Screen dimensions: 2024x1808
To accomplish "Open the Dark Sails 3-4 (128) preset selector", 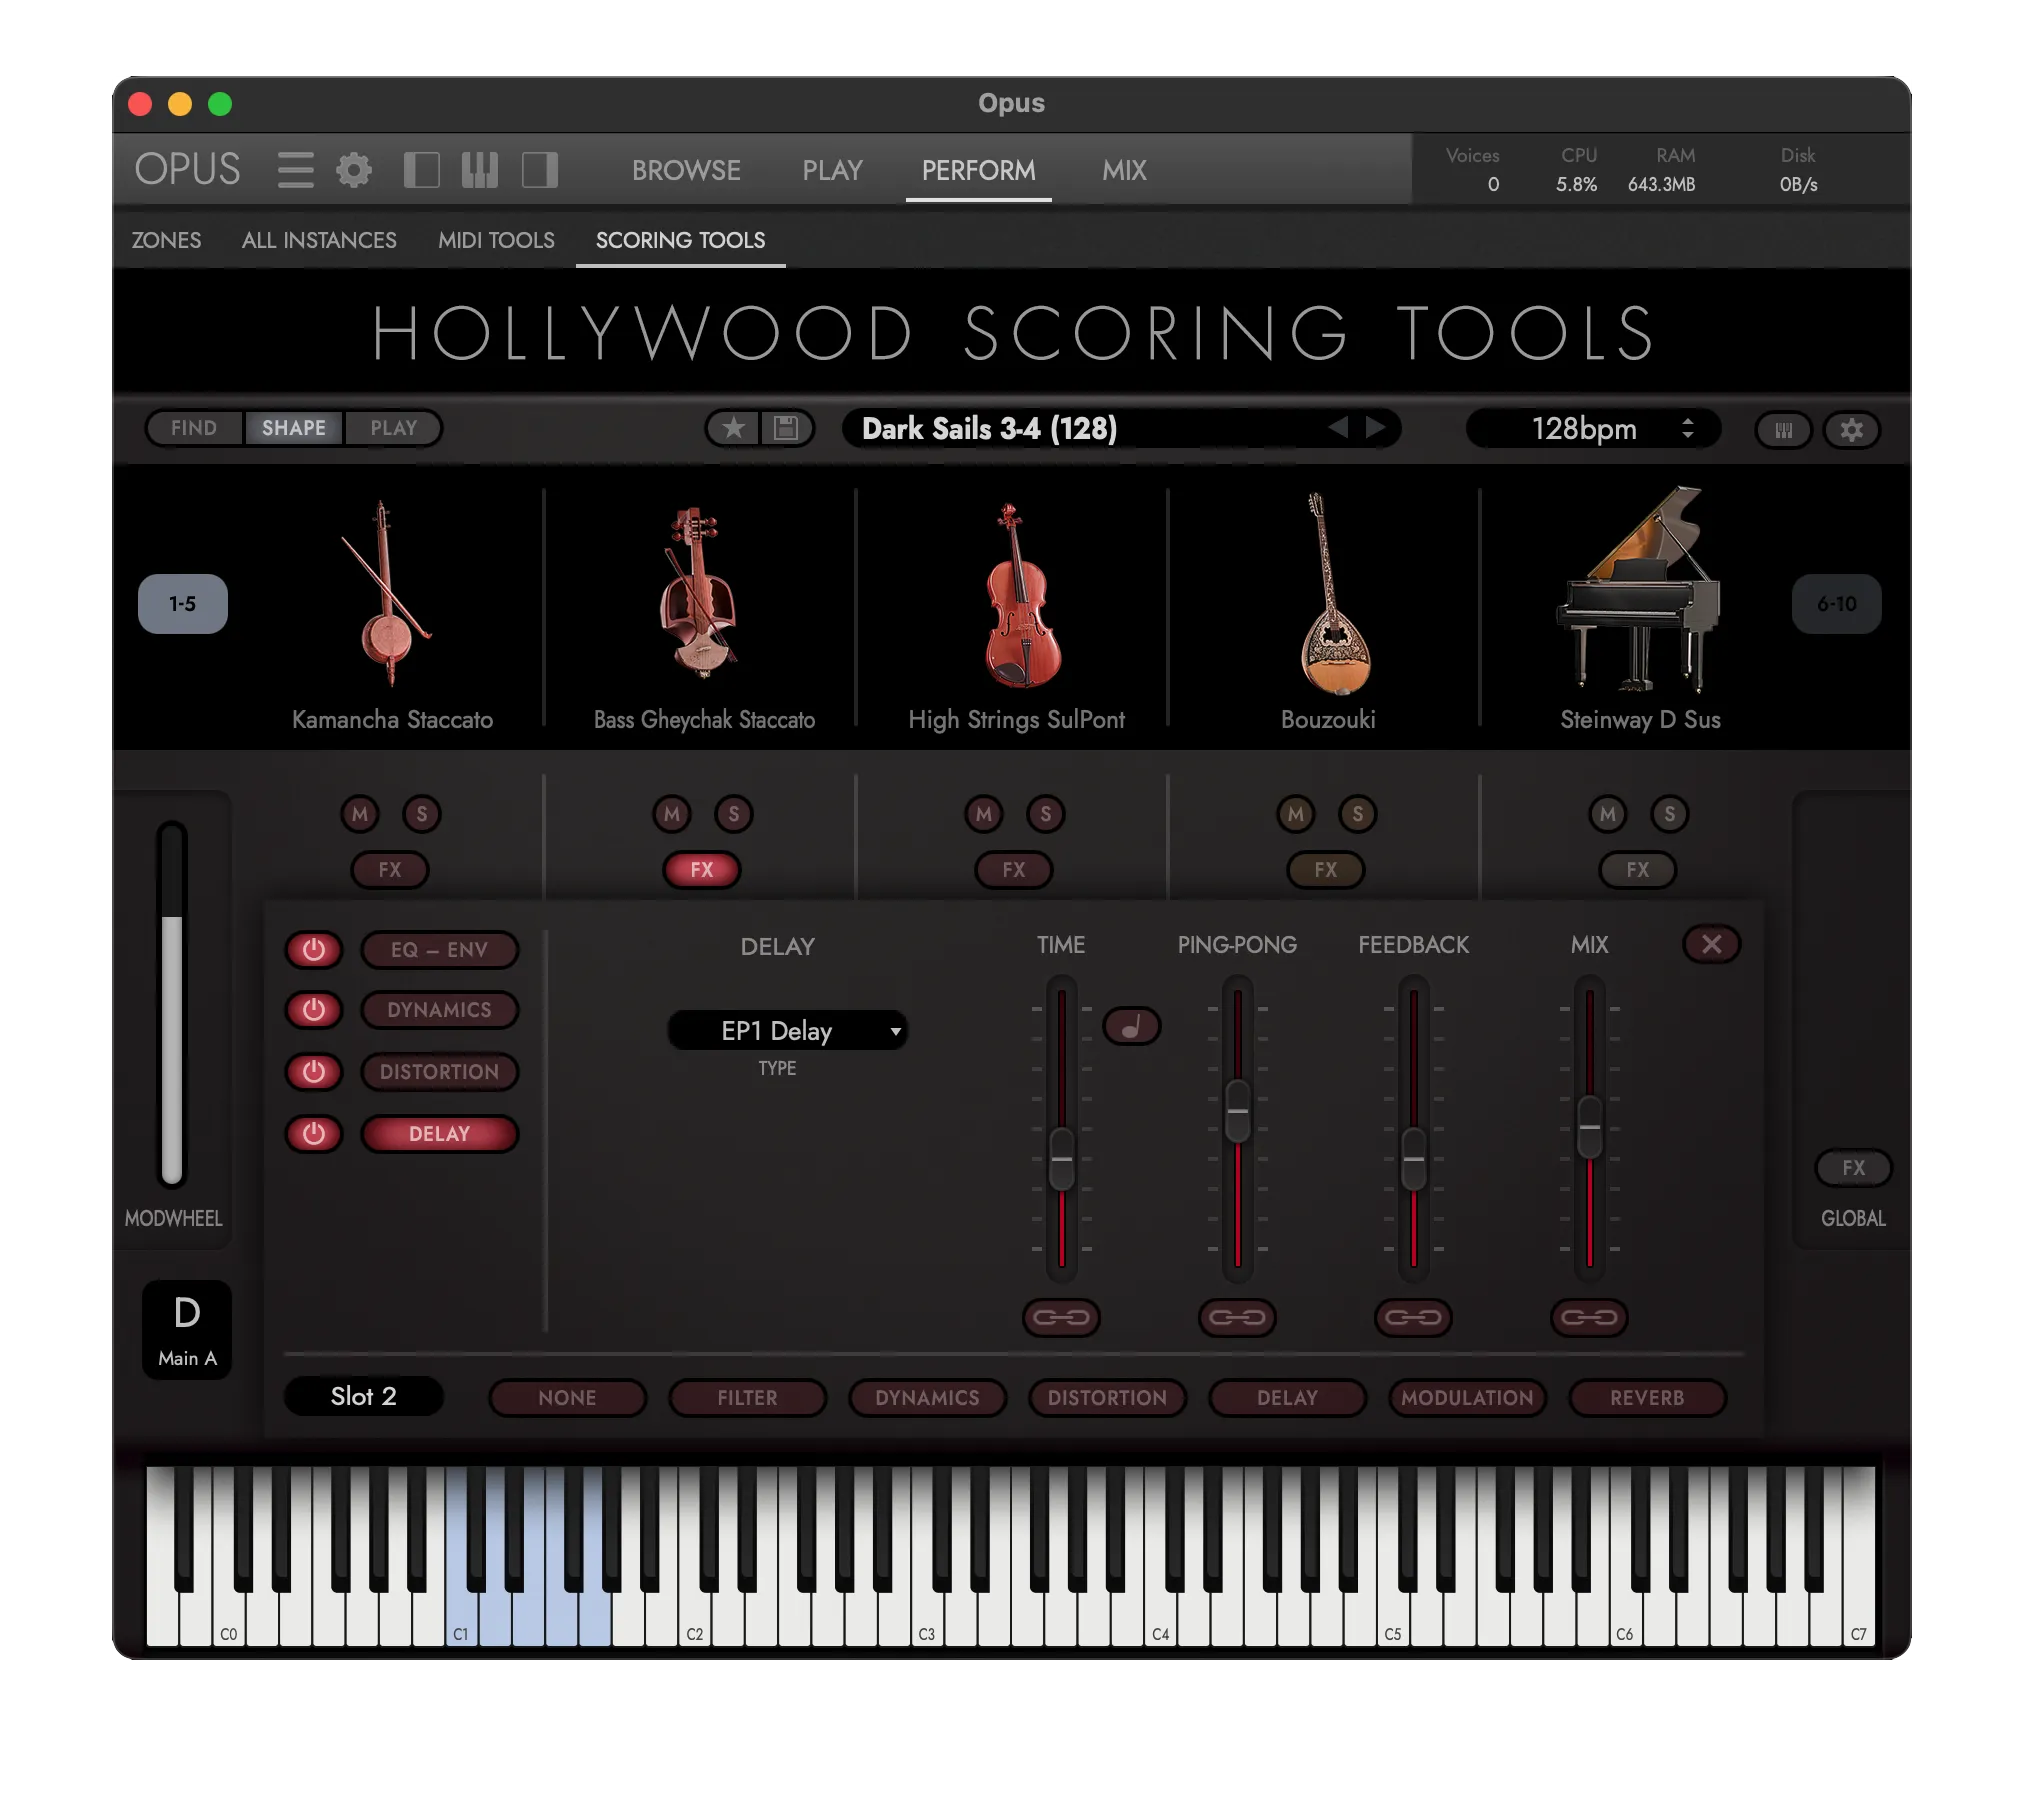I will (1120, 428).
